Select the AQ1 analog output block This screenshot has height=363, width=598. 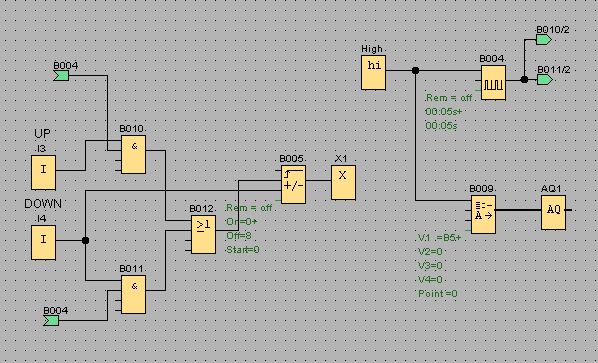[x=553, y=212]
